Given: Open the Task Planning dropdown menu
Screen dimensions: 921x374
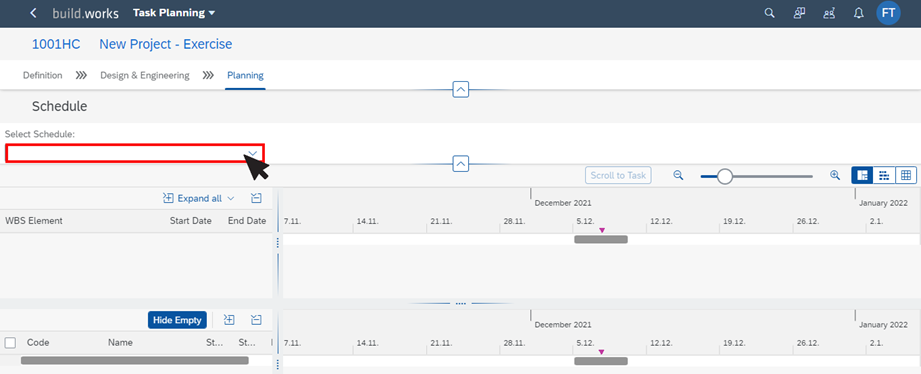Looking at the screenshot, I should [x=174, y=13].
